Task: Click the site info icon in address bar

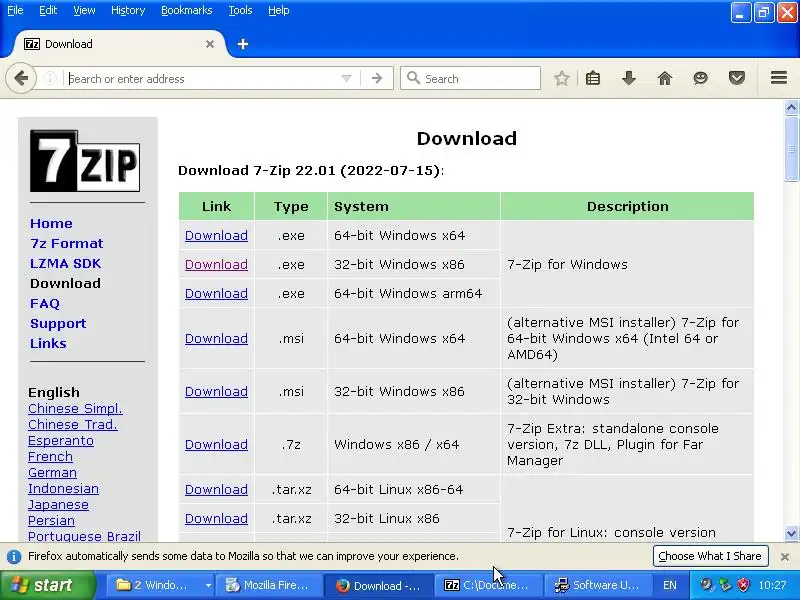Action: (x=49, y=79)
